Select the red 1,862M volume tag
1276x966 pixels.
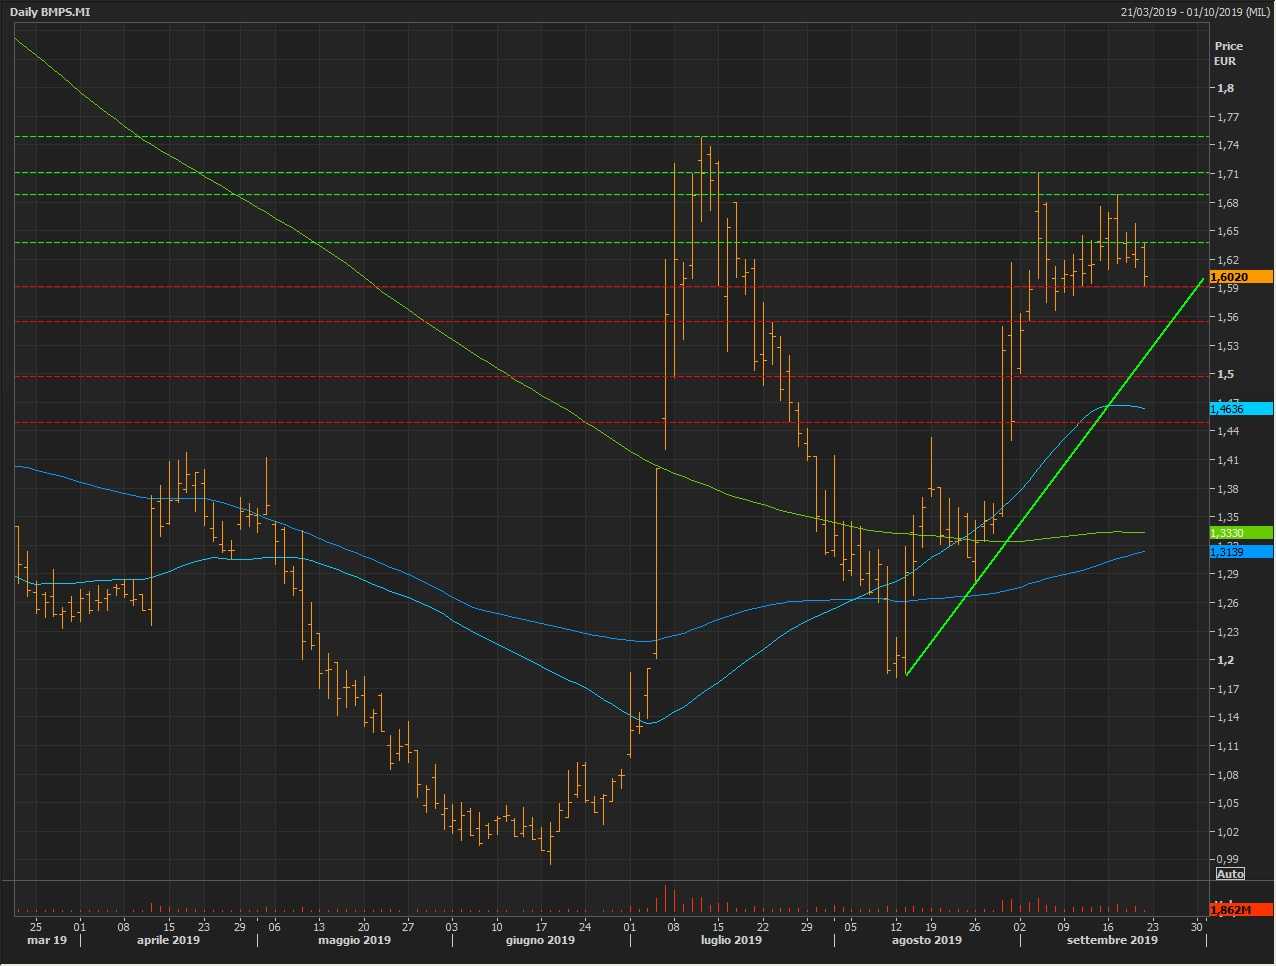(x=1240, y=910)
